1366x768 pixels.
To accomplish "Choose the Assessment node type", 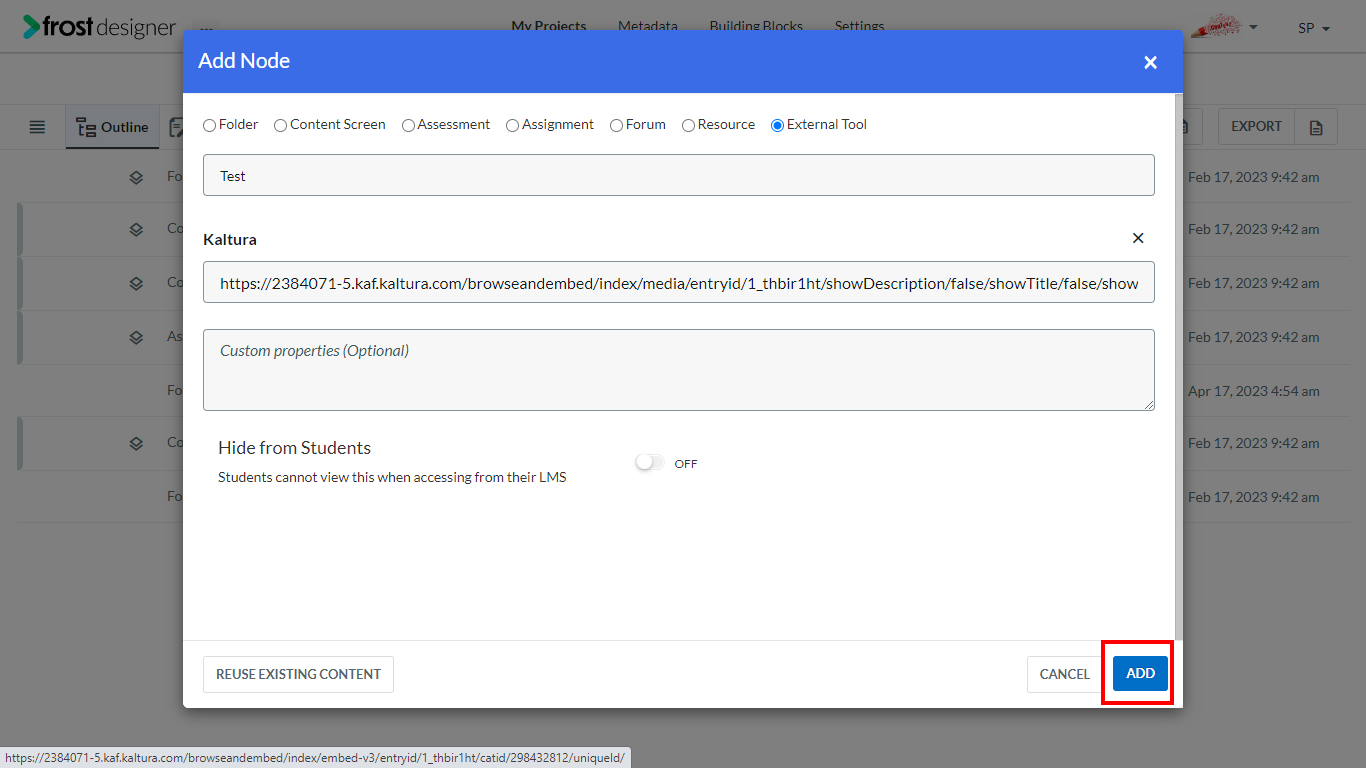I will 408,125.
